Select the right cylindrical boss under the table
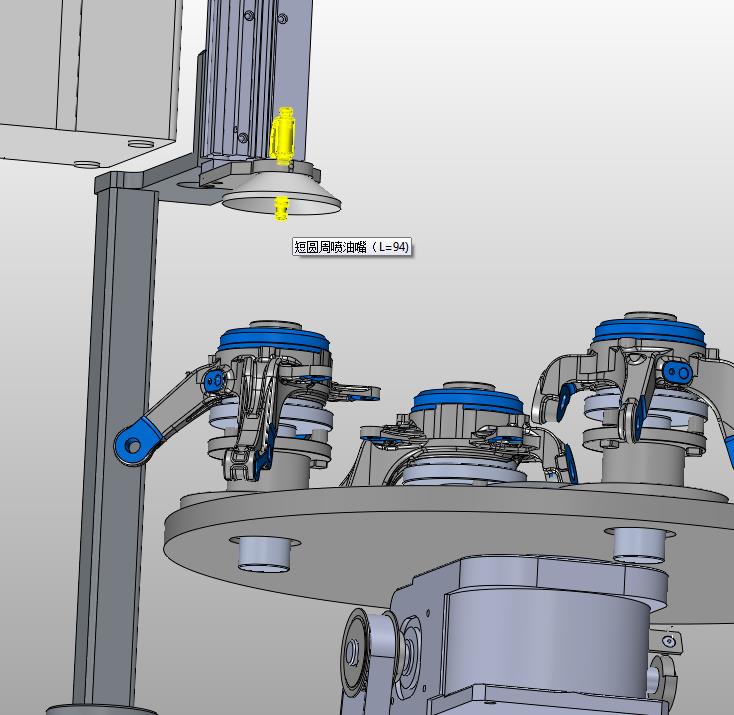 639,545
